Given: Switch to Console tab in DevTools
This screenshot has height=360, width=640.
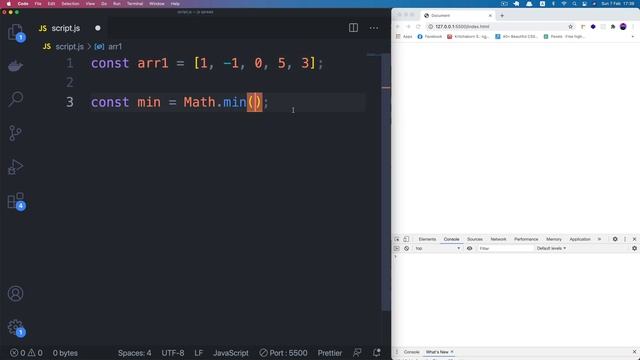Looking at the screenshot, I should click(451, 239).
